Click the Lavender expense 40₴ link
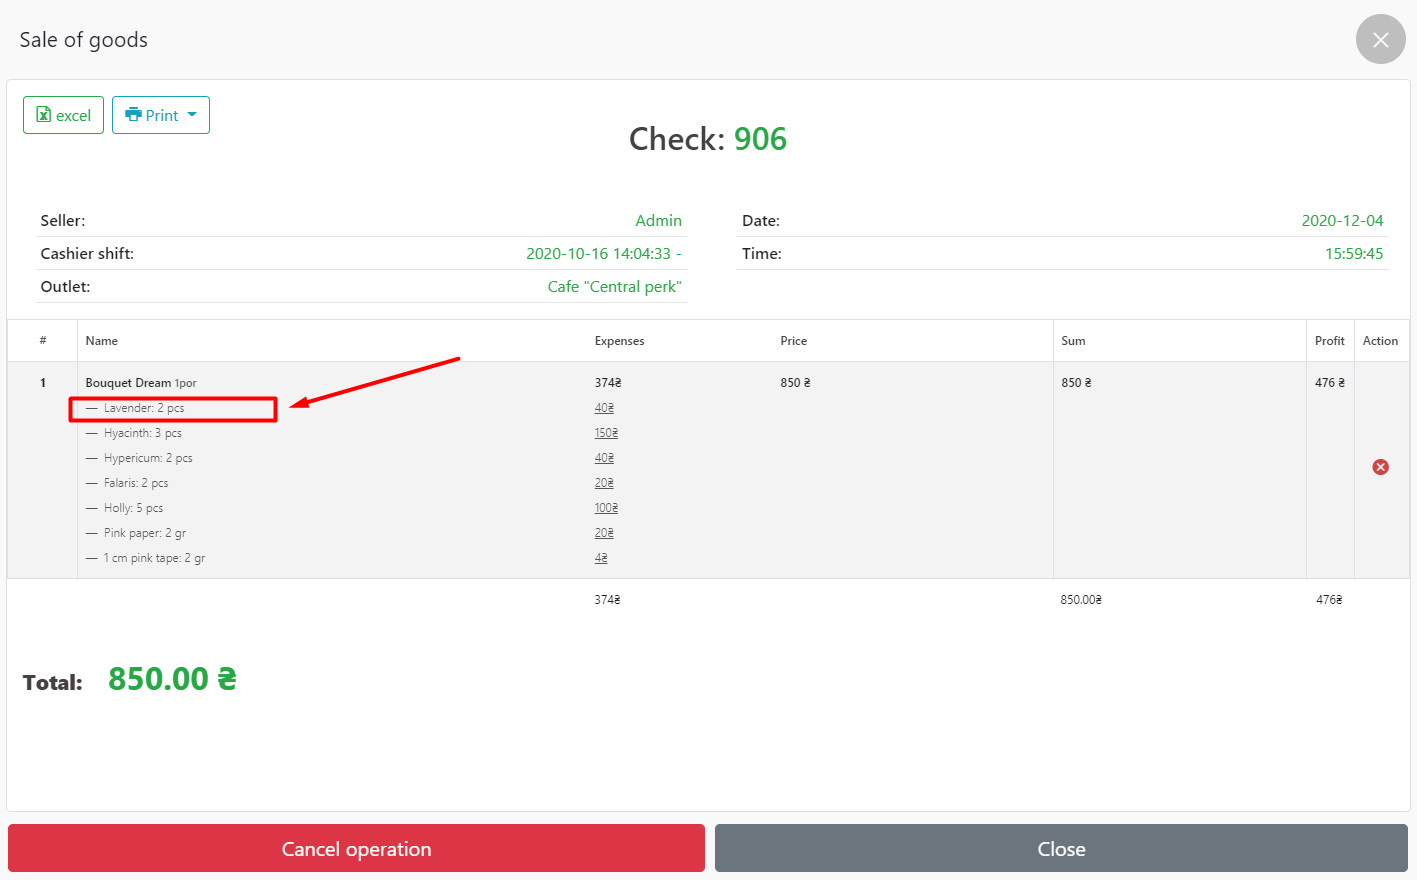Screen dimensions: 1417x880 [604, 408]
